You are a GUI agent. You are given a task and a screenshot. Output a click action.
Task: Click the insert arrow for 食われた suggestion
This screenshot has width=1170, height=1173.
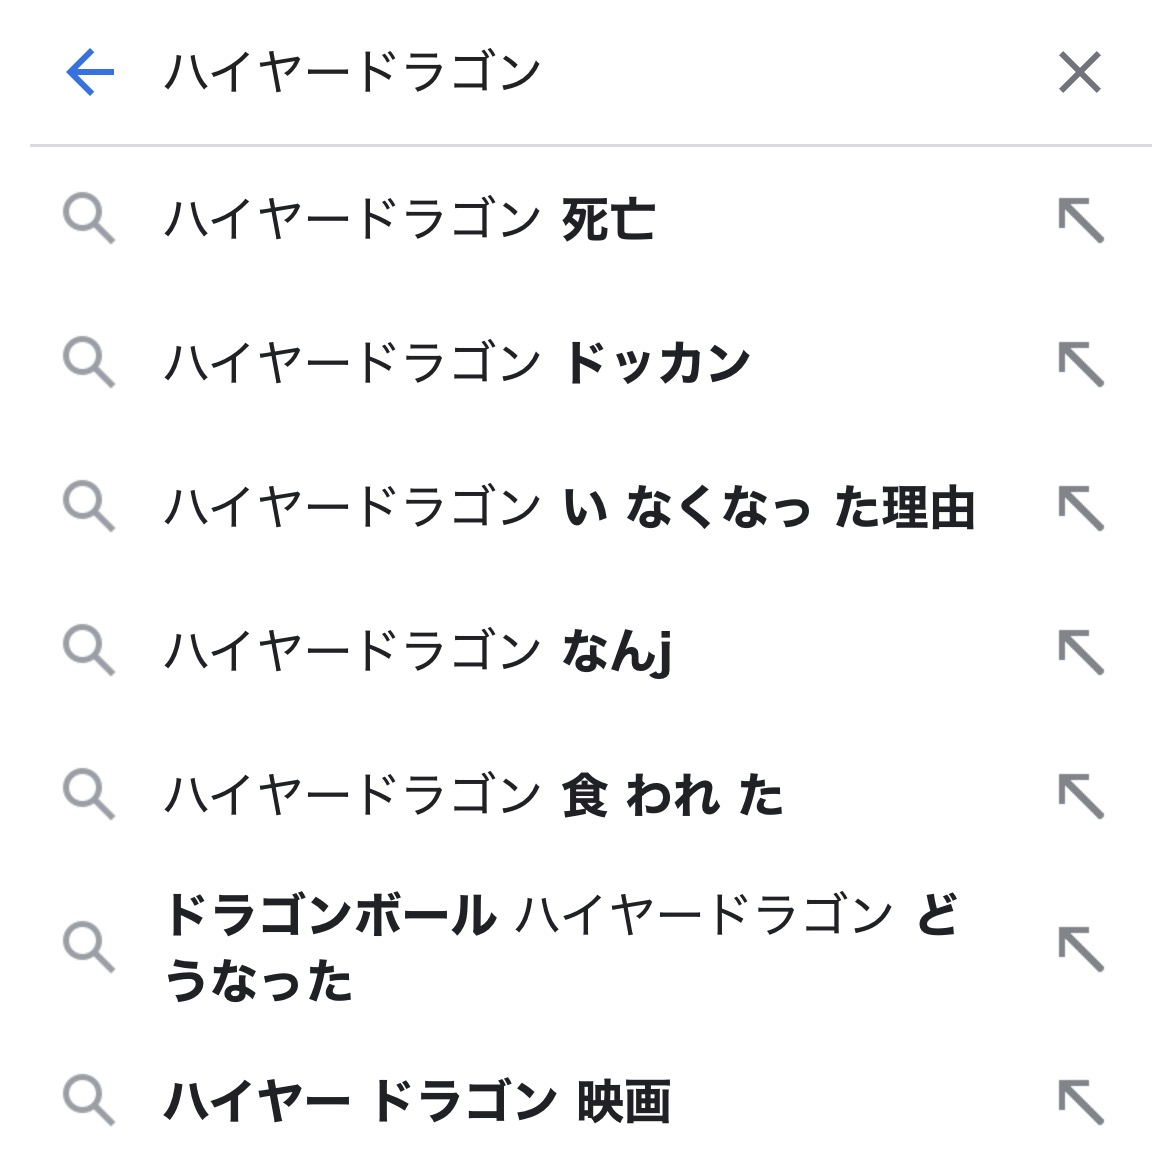1080,796
